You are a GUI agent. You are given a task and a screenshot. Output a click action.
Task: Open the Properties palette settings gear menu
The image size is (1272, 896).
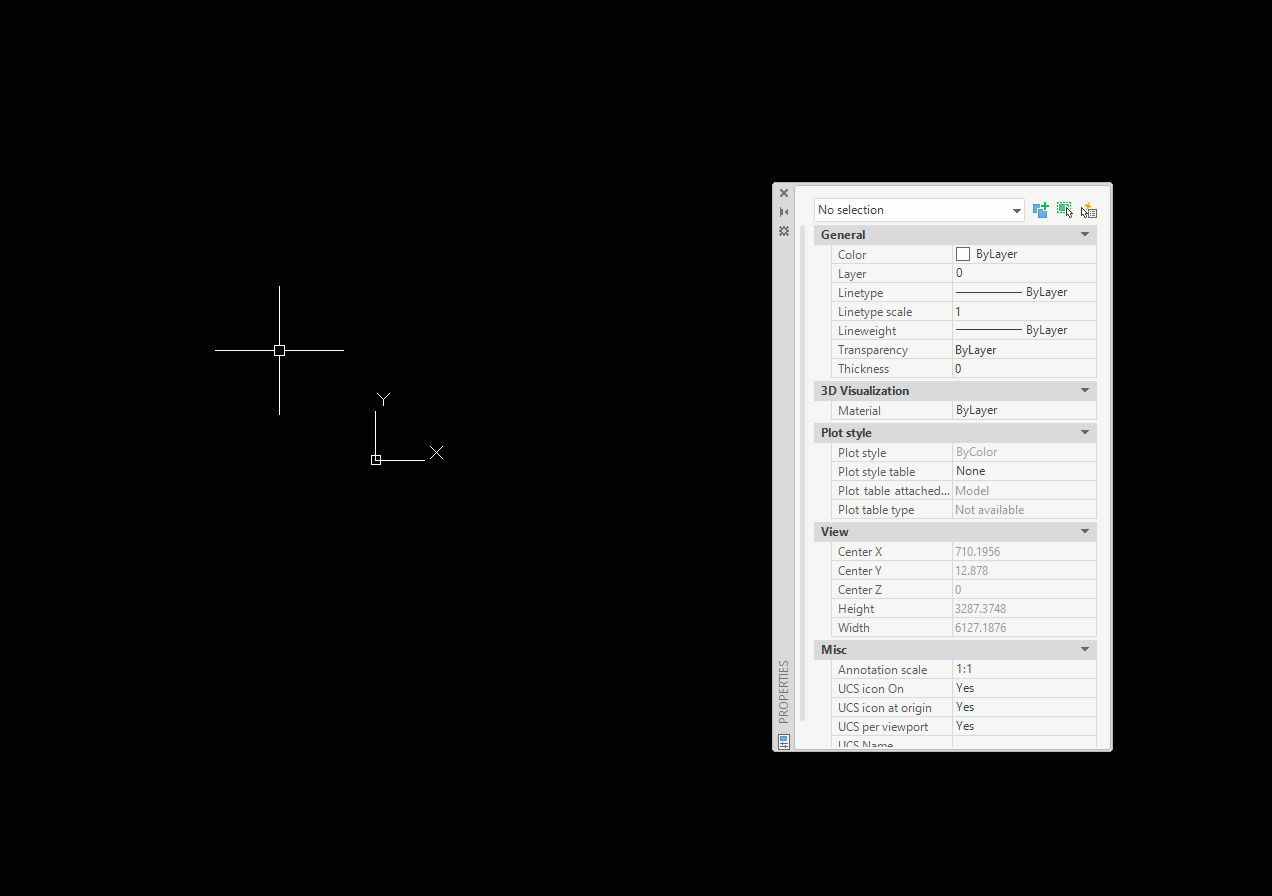point(784,231)
